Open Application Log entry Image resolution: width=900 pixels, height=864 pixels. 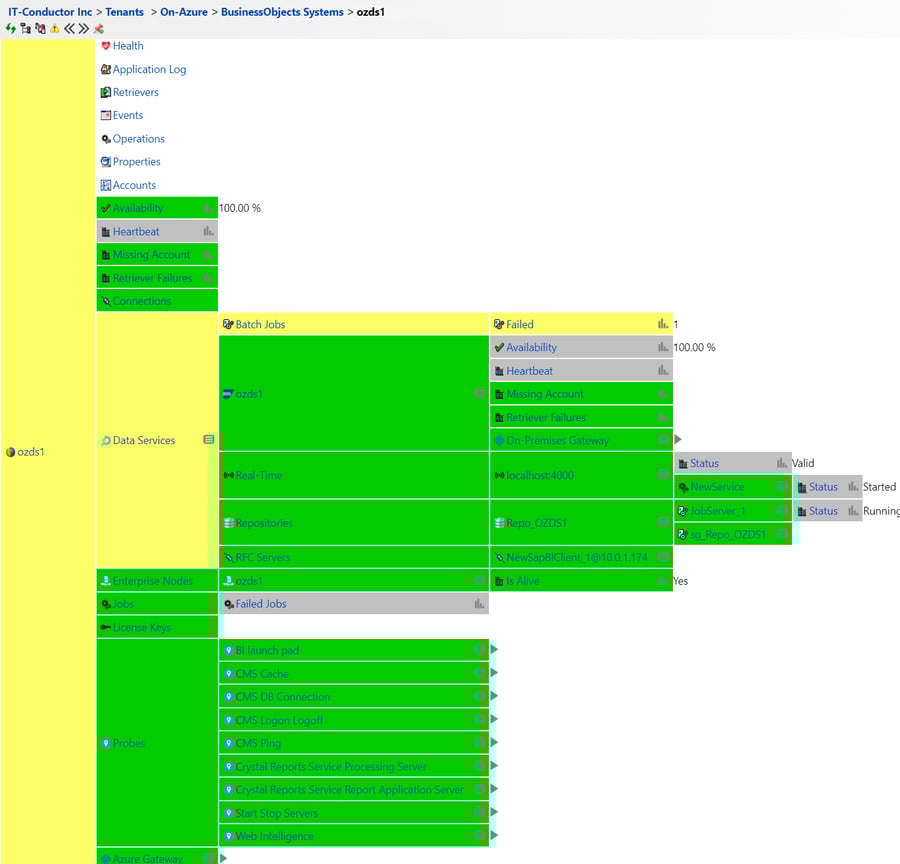pyautogui.click(x=149, y=69)
